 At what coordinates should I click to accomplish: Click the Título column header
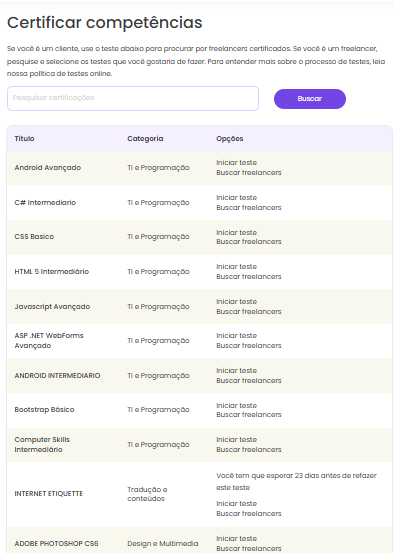coord(24,139)
